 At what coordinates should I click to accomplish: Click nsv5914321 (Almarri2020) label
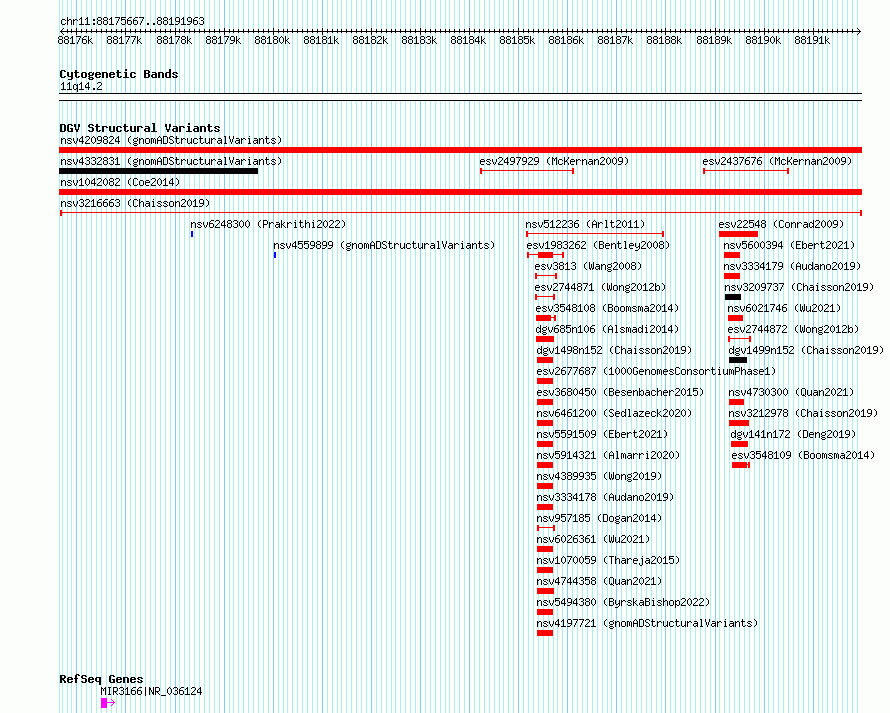point(608,455)
